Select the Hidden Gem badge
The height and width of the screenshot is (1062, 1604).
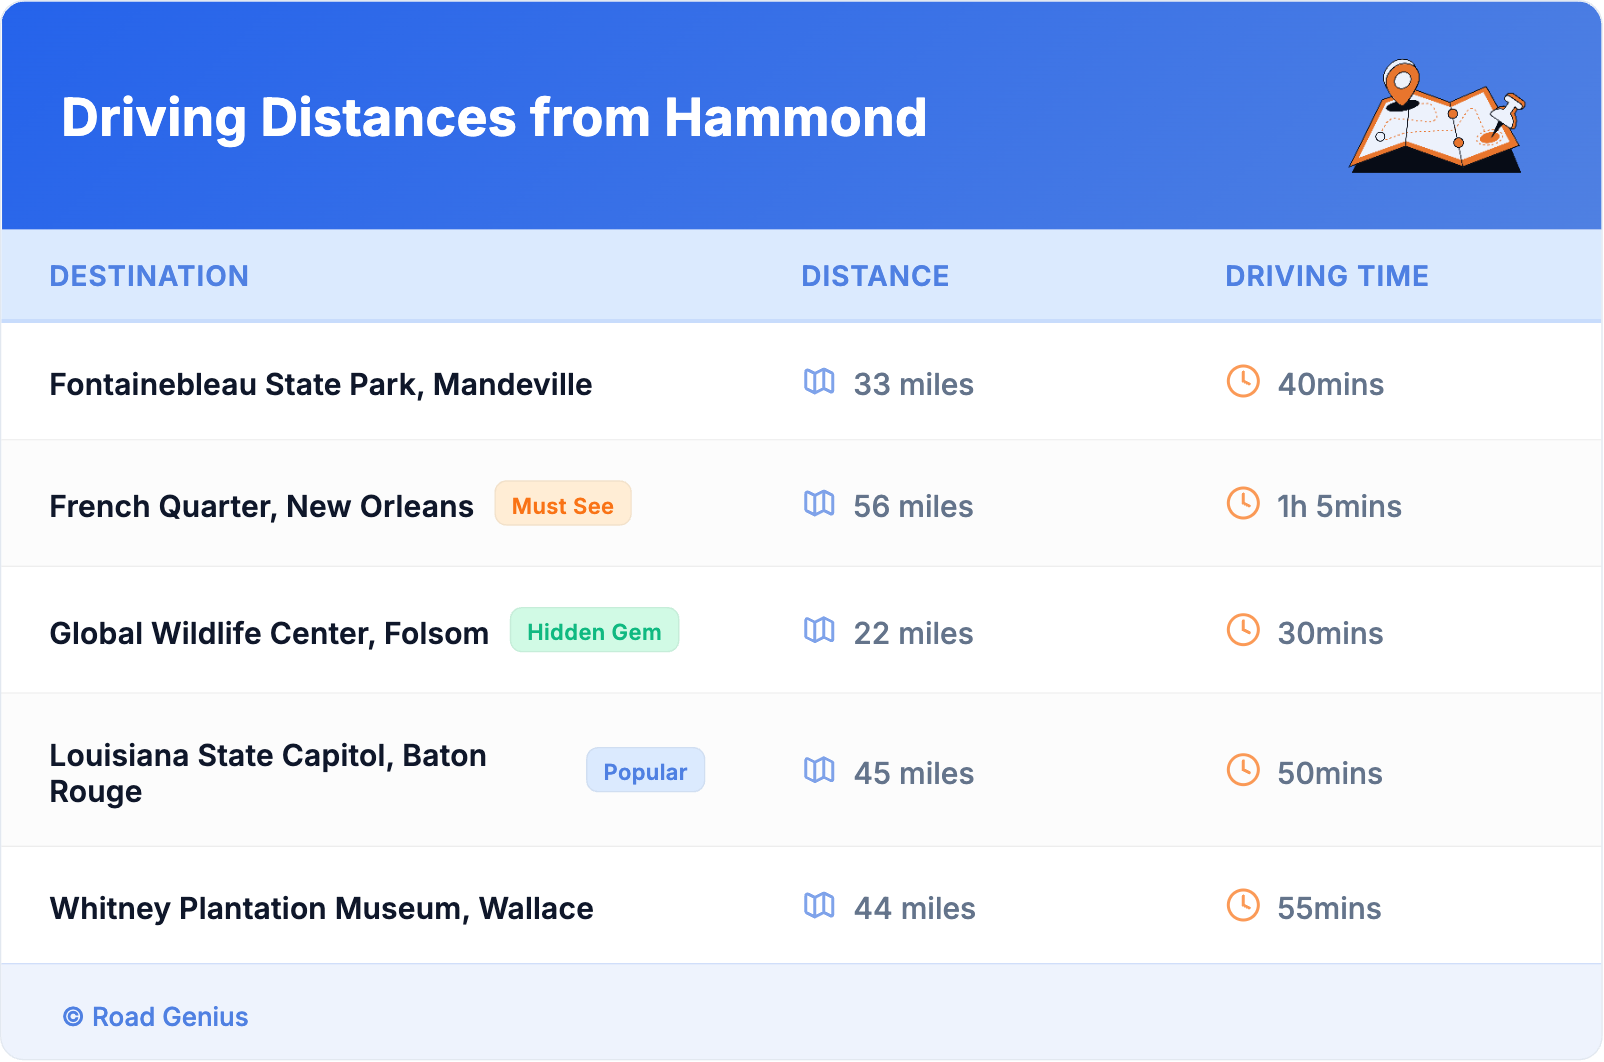point(594,631)
